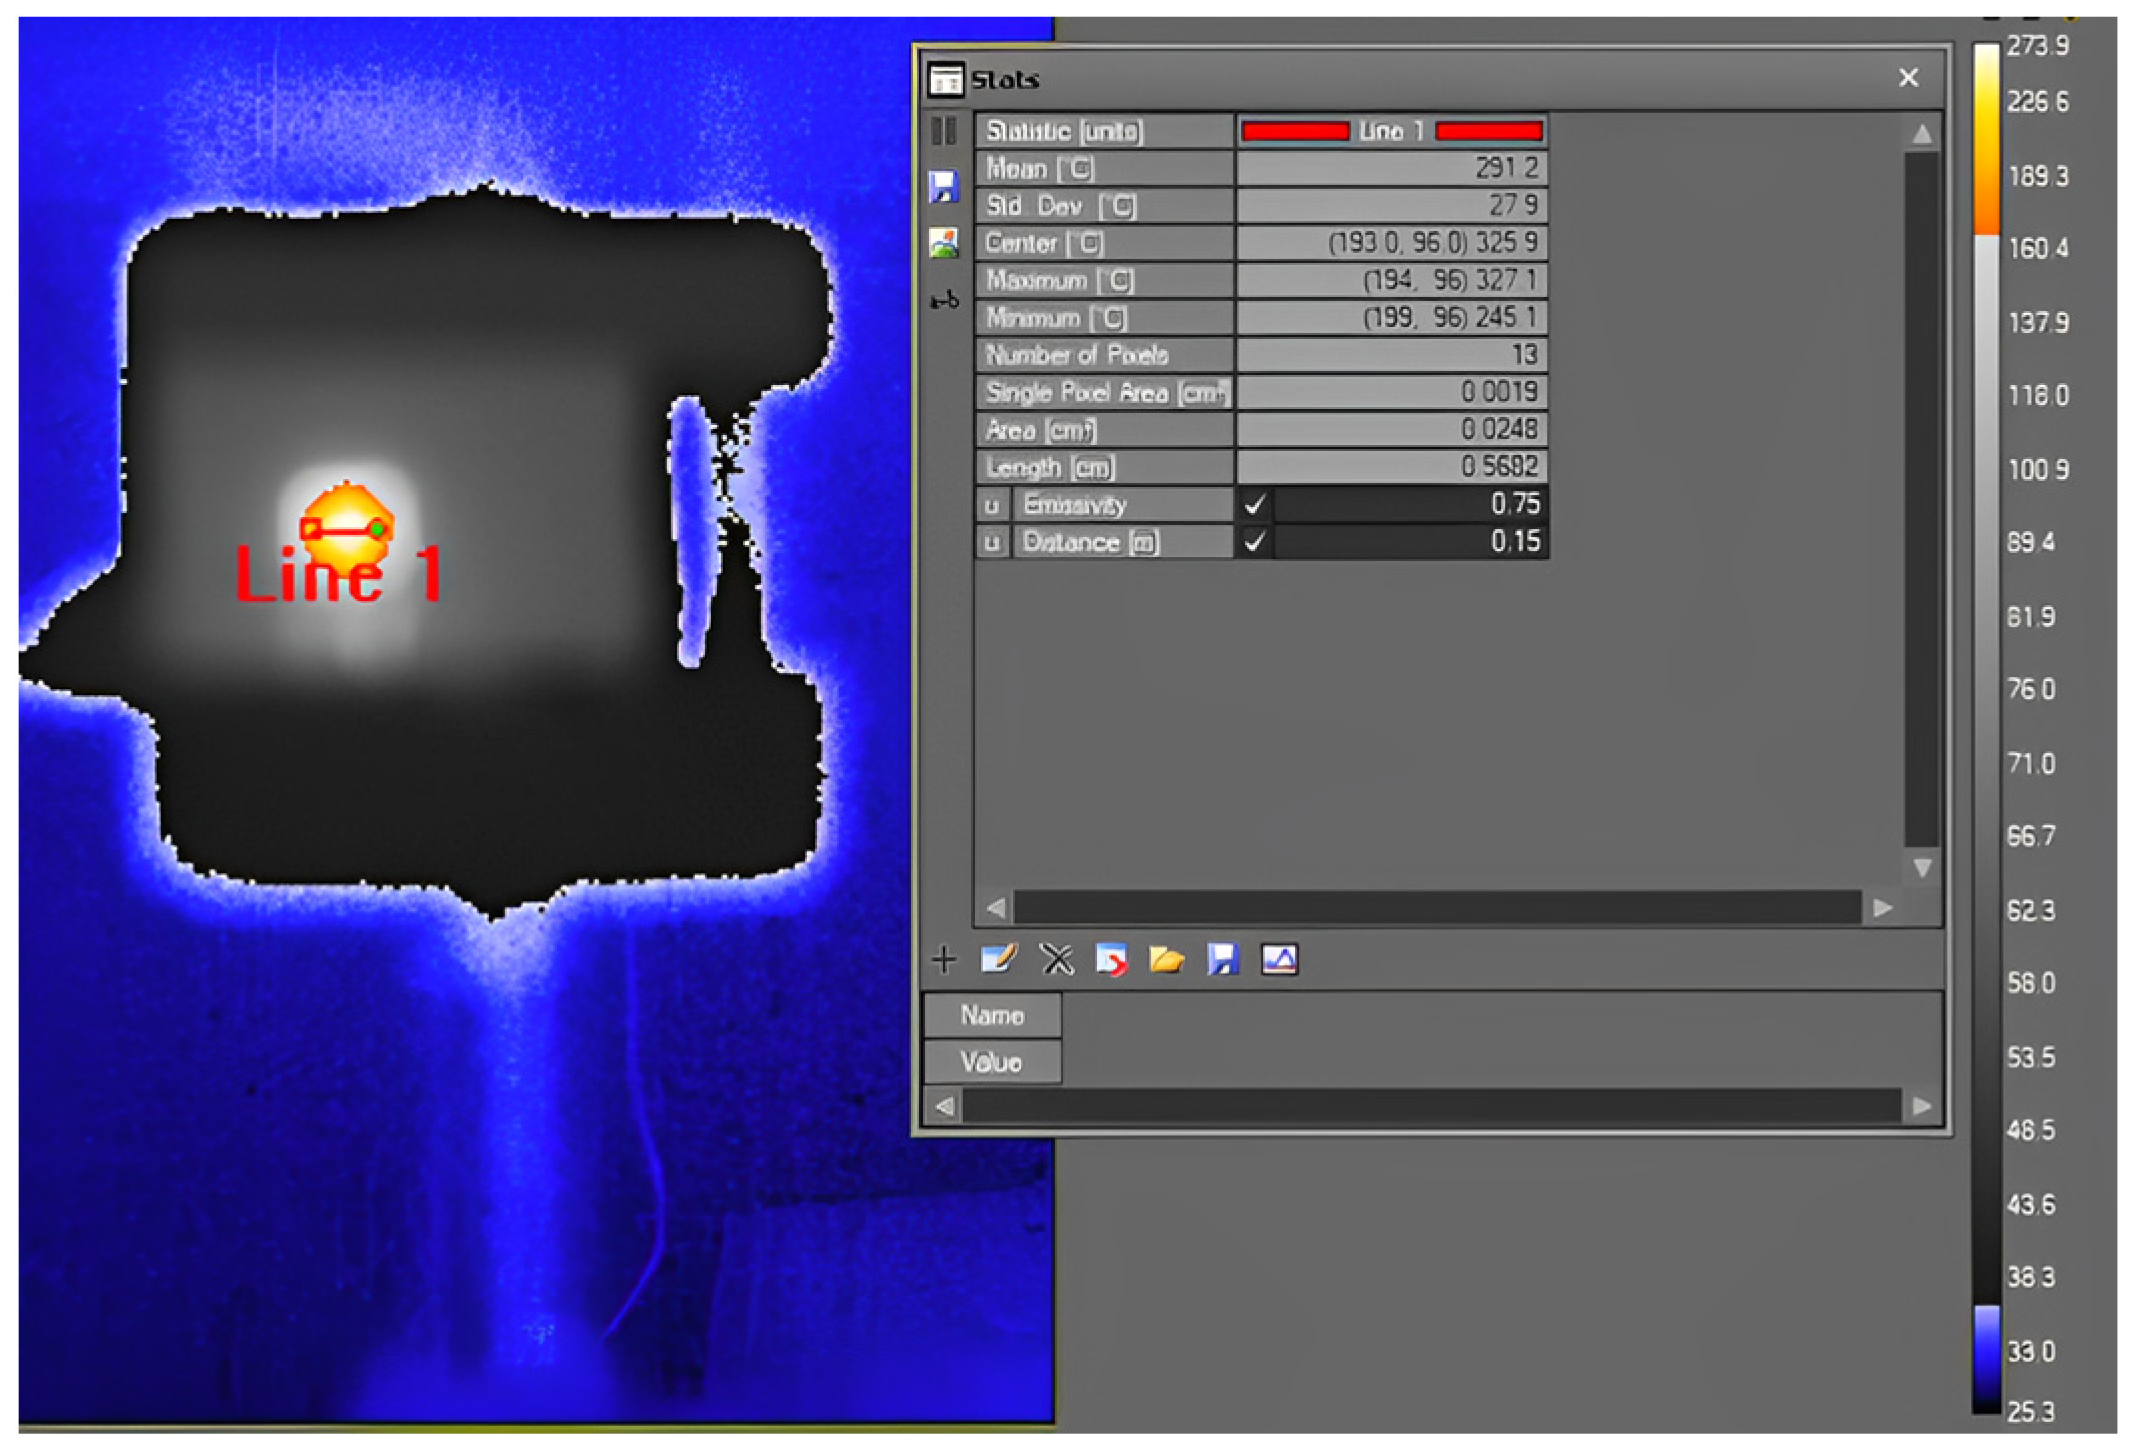This screenshot has height=1455, width=2135.
Task: Click the graph profile icon in bottom toolbar
Action: pyautogui.click(x=1279, y=960)
